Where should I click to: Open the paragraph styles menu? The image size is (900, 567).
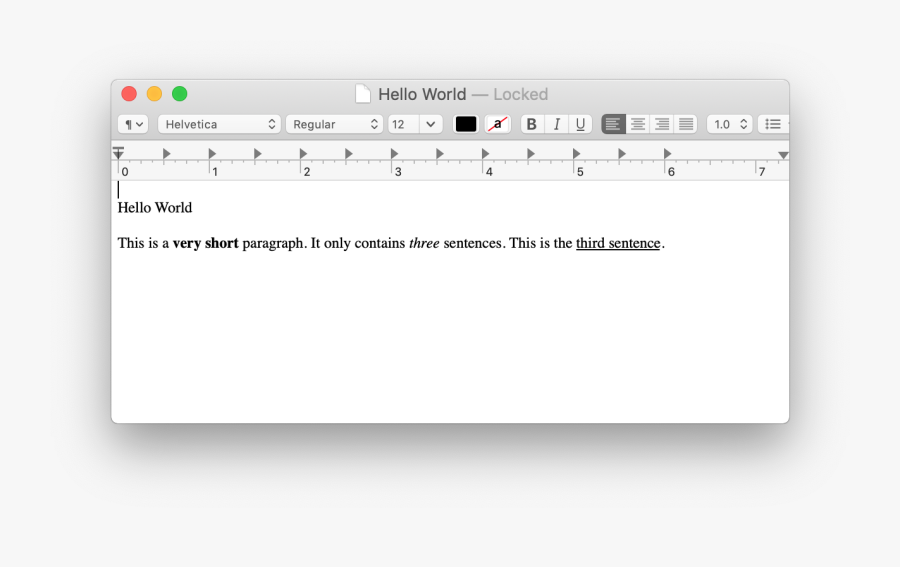click(x=133, y=124)
